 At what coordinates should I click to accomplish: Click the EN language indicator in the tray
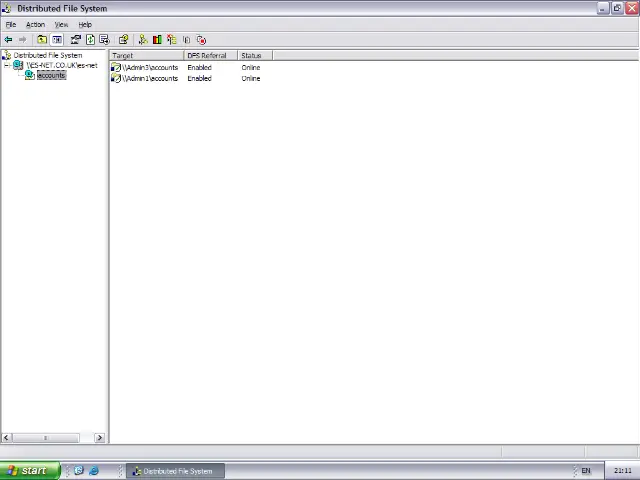586,471
